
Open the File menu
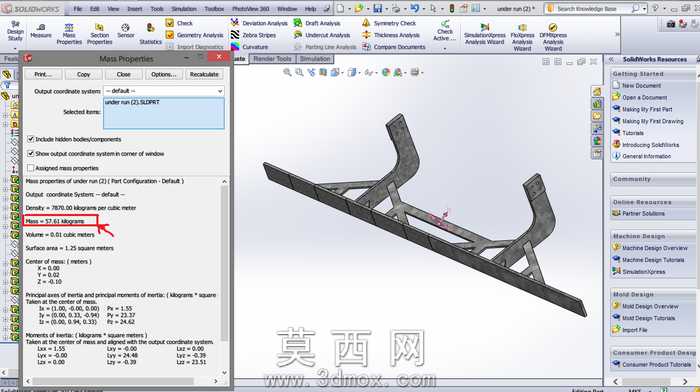pyautogui.click(x=78, y=8)
